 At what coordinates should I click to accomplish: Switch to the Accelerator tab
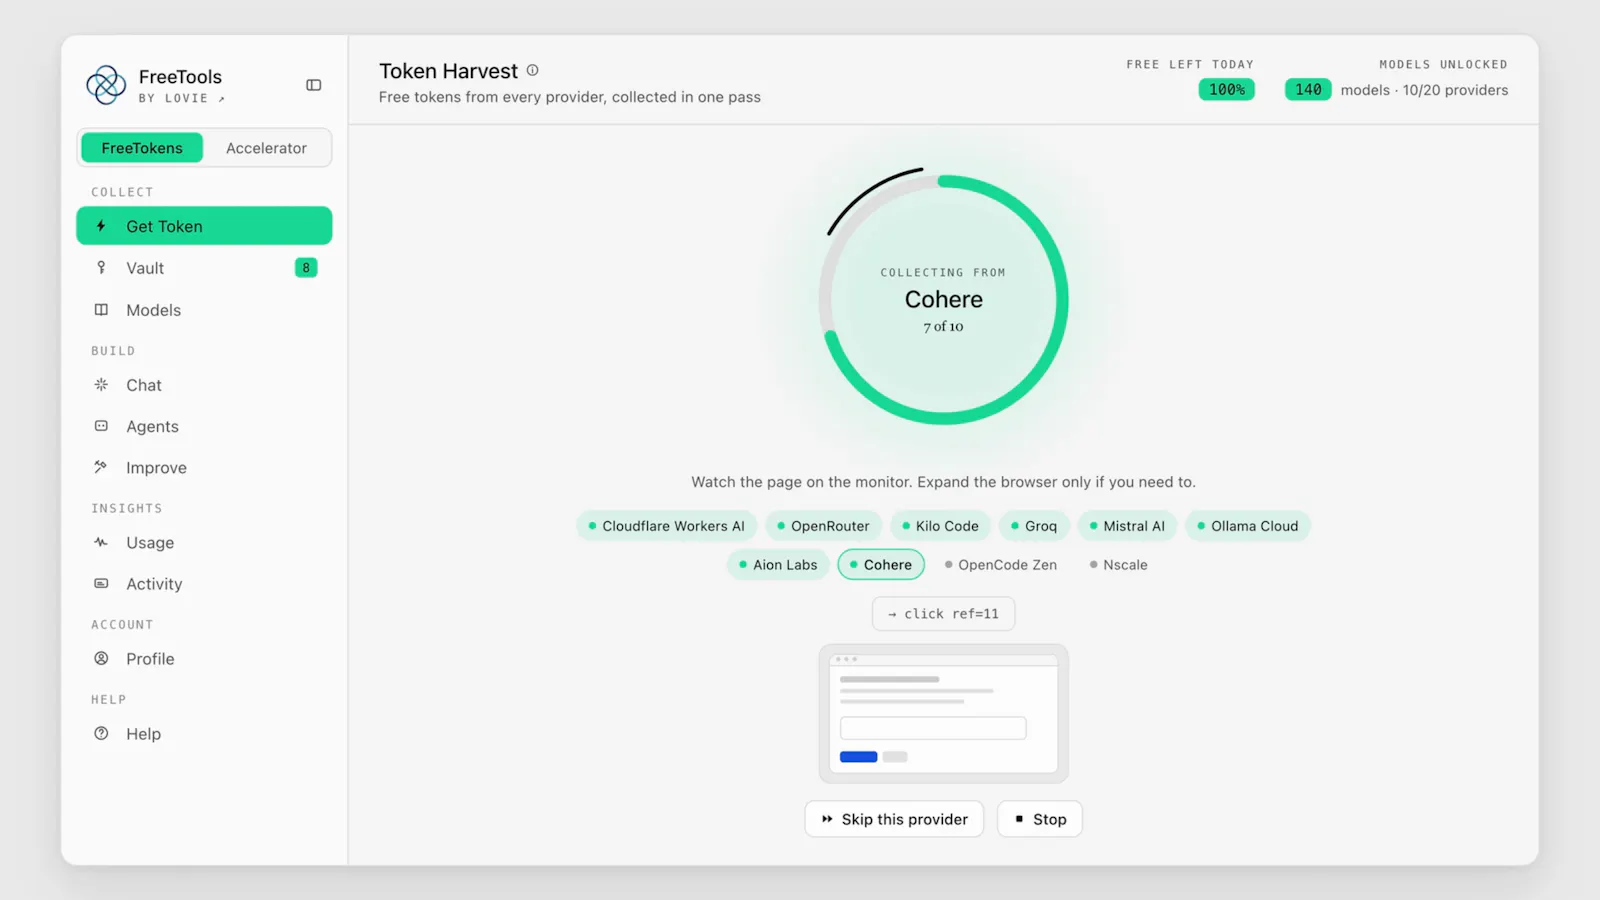click(x=266, y=148)
